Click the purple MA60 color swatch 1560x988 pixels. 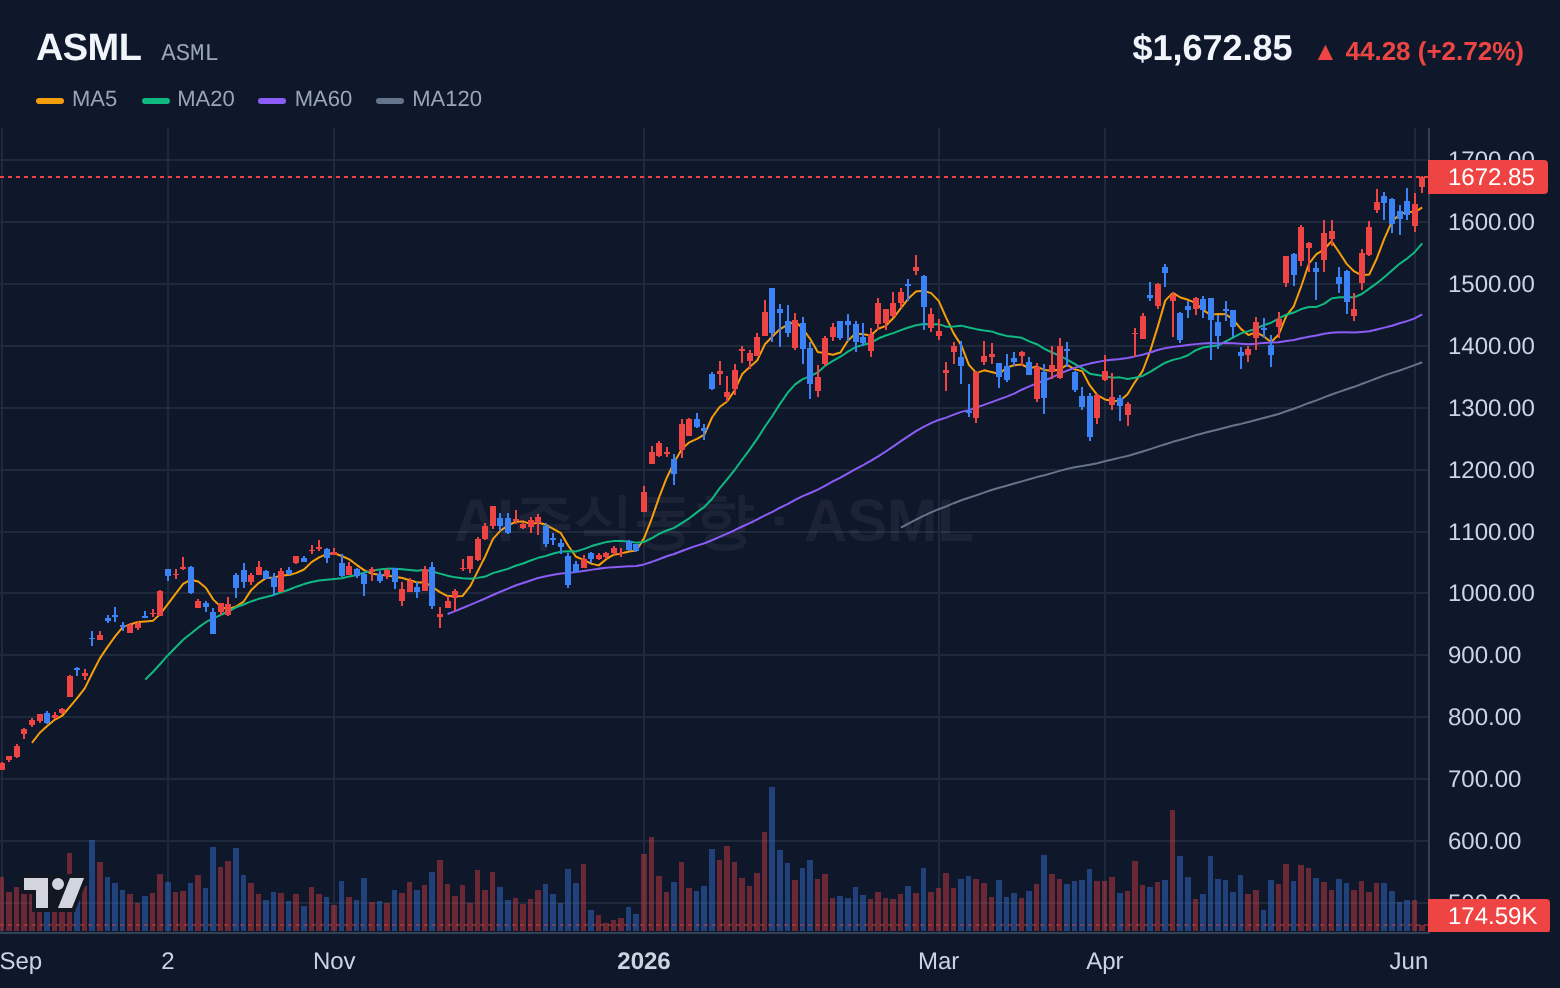click(x=272, y=100)
